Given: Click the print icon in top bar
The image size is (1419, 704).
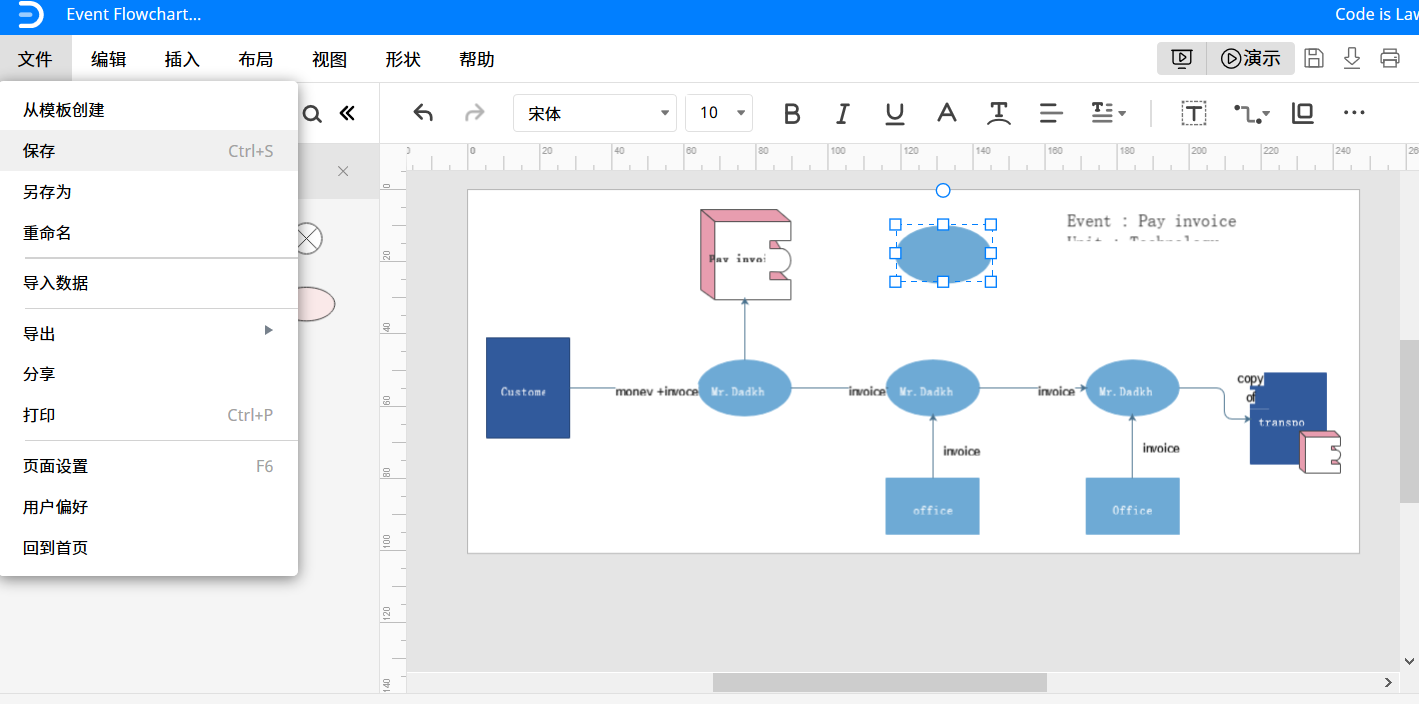Looking at the screenshot, I should [x=1389, y=58].
